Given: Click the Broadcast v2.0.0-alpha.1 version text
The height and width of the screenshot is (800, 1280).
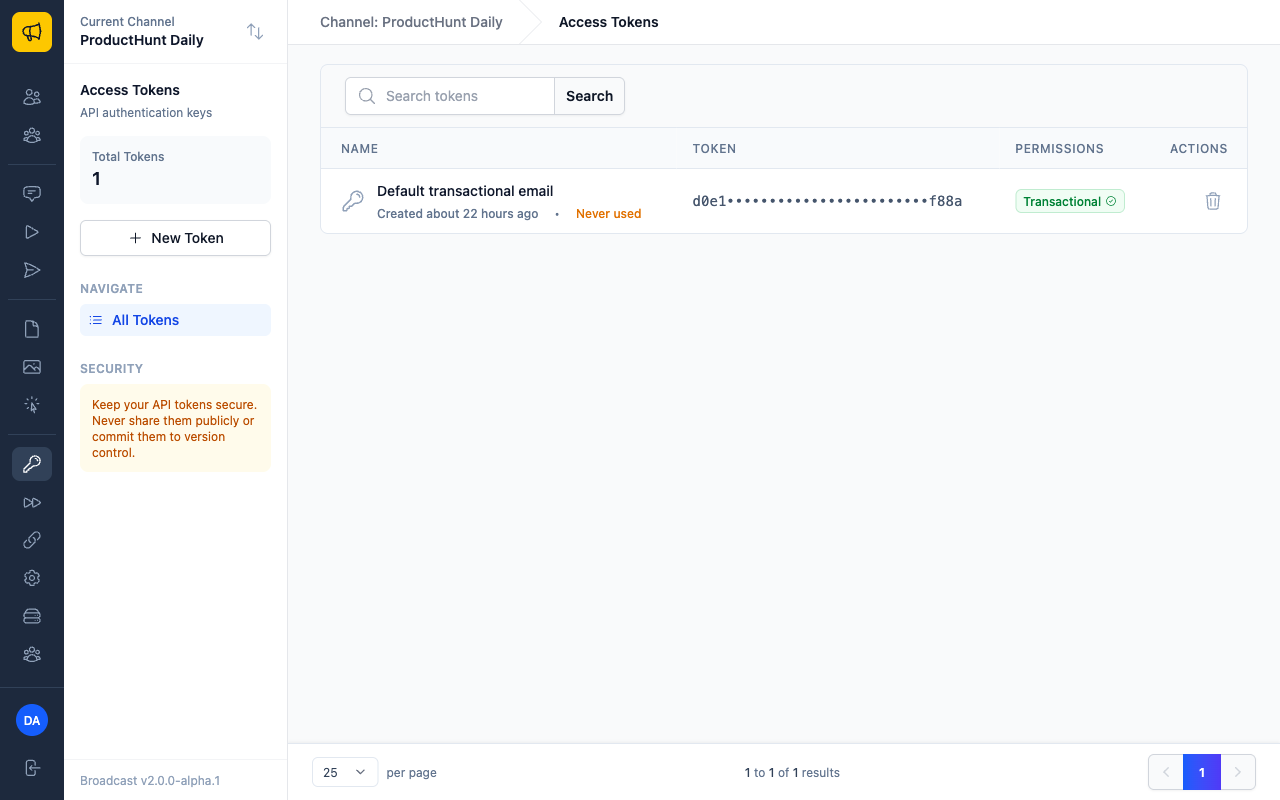Looking at the screenshot, I should pyautogui.click(x=150, y=780).
